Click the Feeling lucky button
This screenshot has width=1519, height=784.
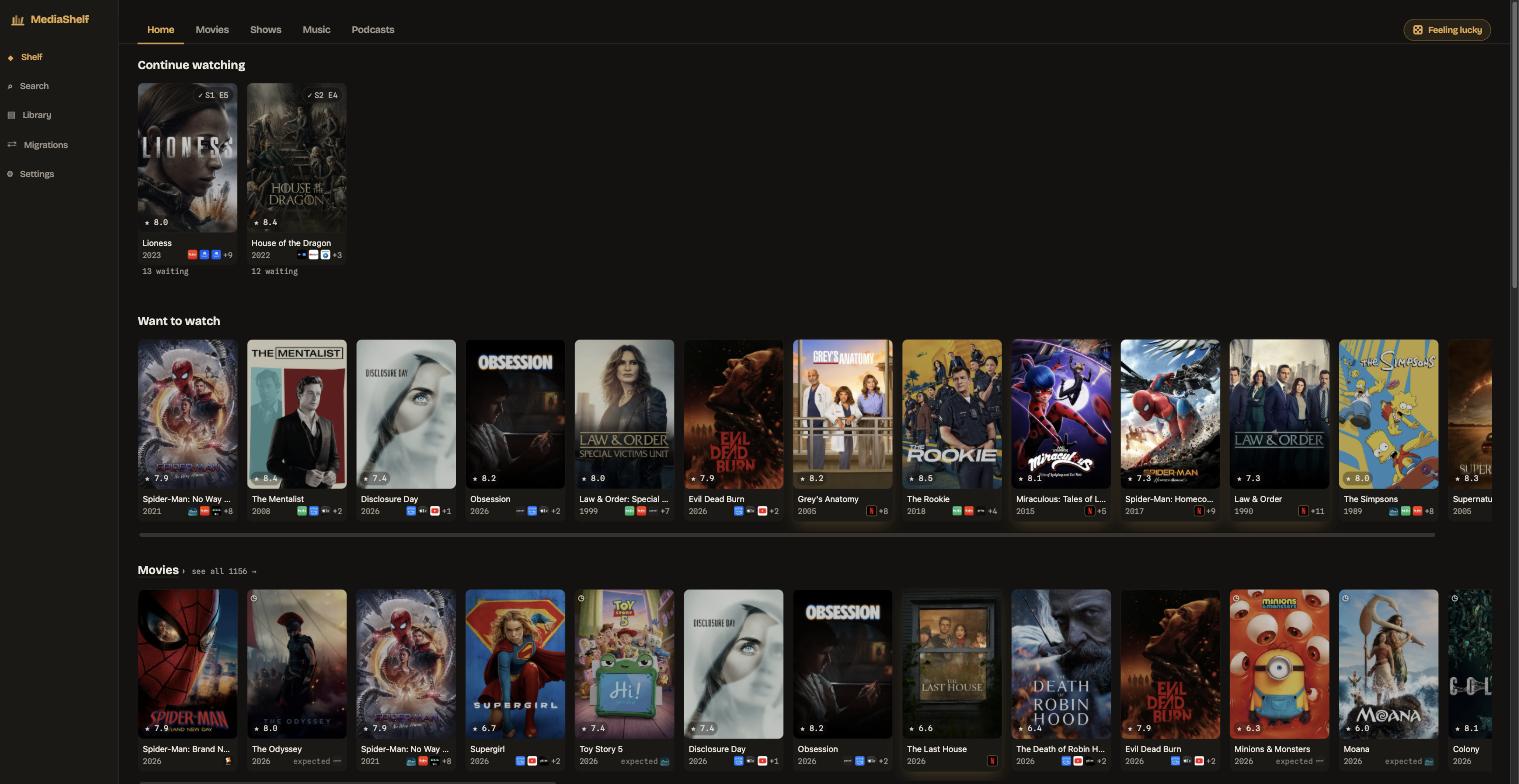pos(1447,30)
